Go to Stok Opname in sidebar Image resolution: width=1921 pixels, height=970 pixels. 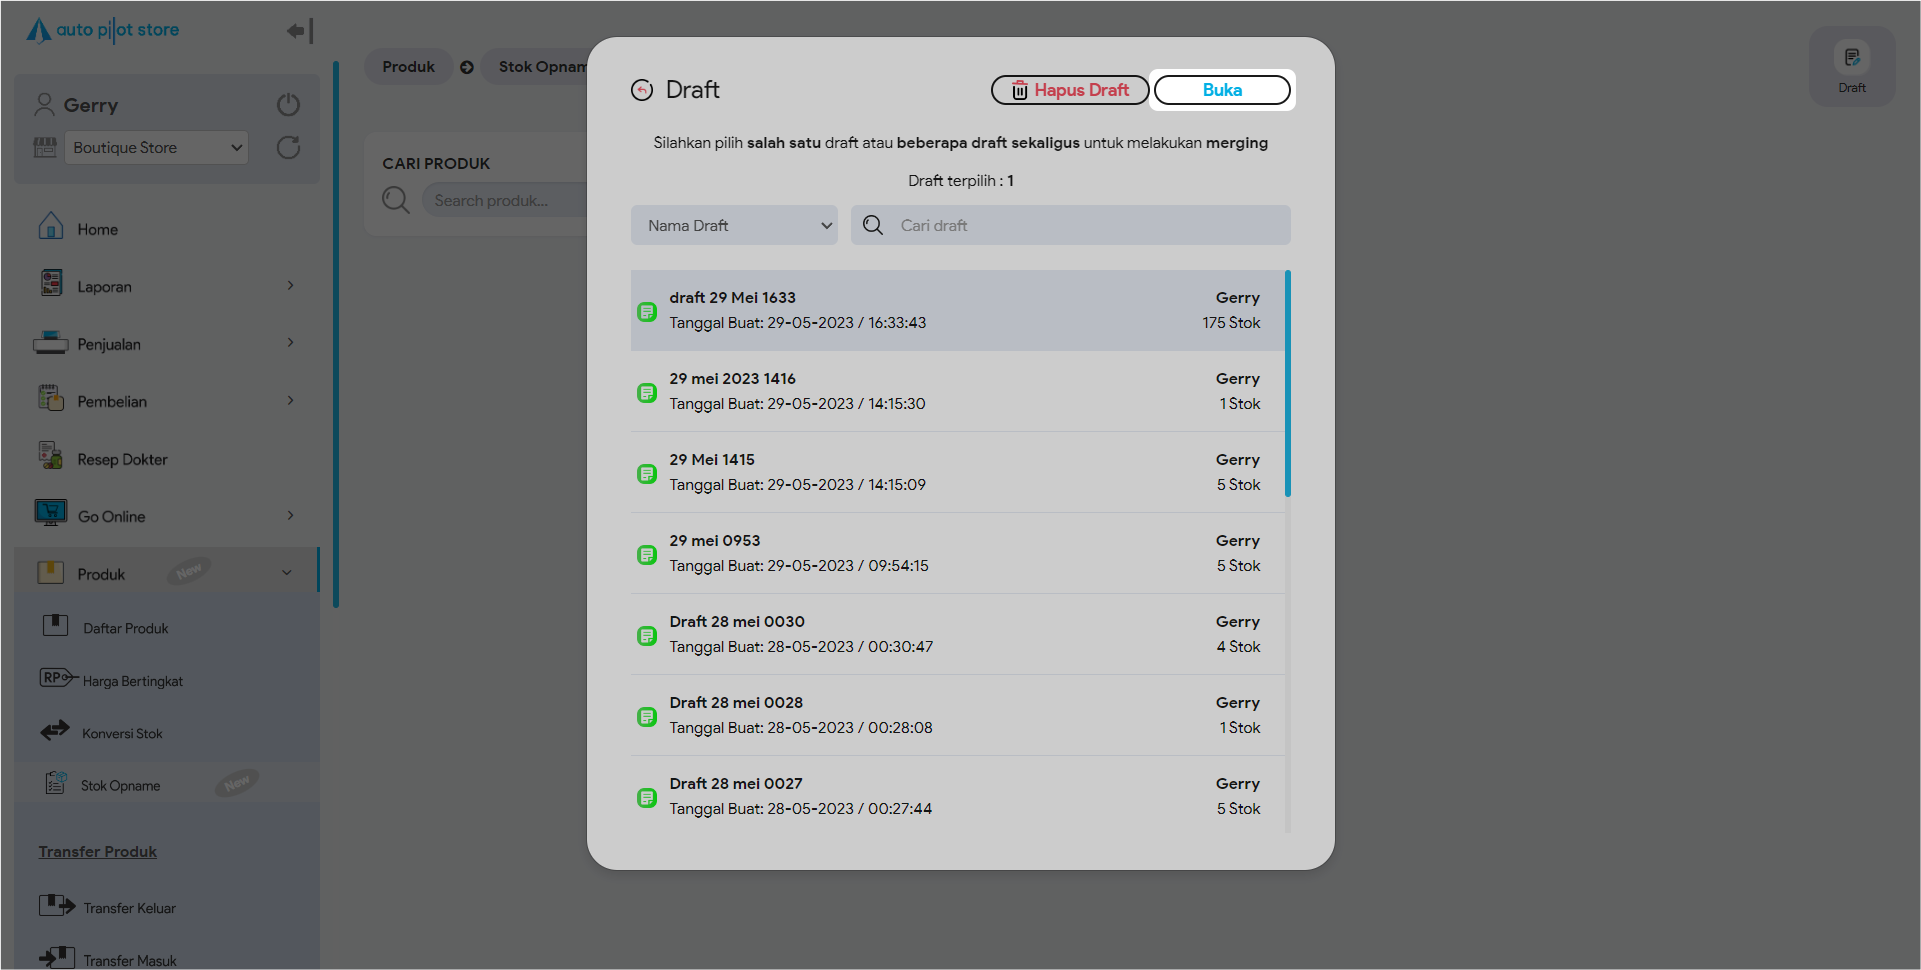120,786
